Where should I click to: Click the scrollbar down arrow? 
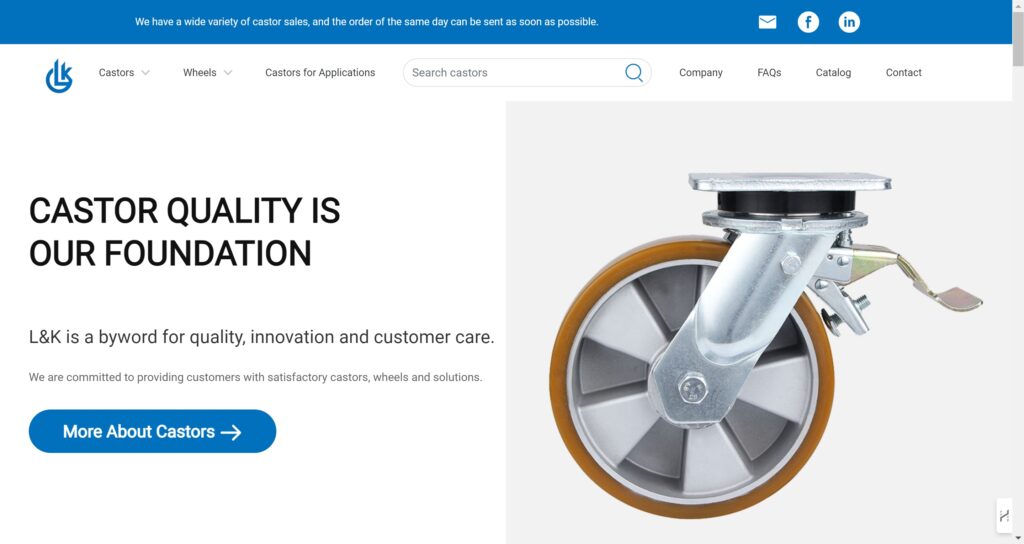point(1018,538)
